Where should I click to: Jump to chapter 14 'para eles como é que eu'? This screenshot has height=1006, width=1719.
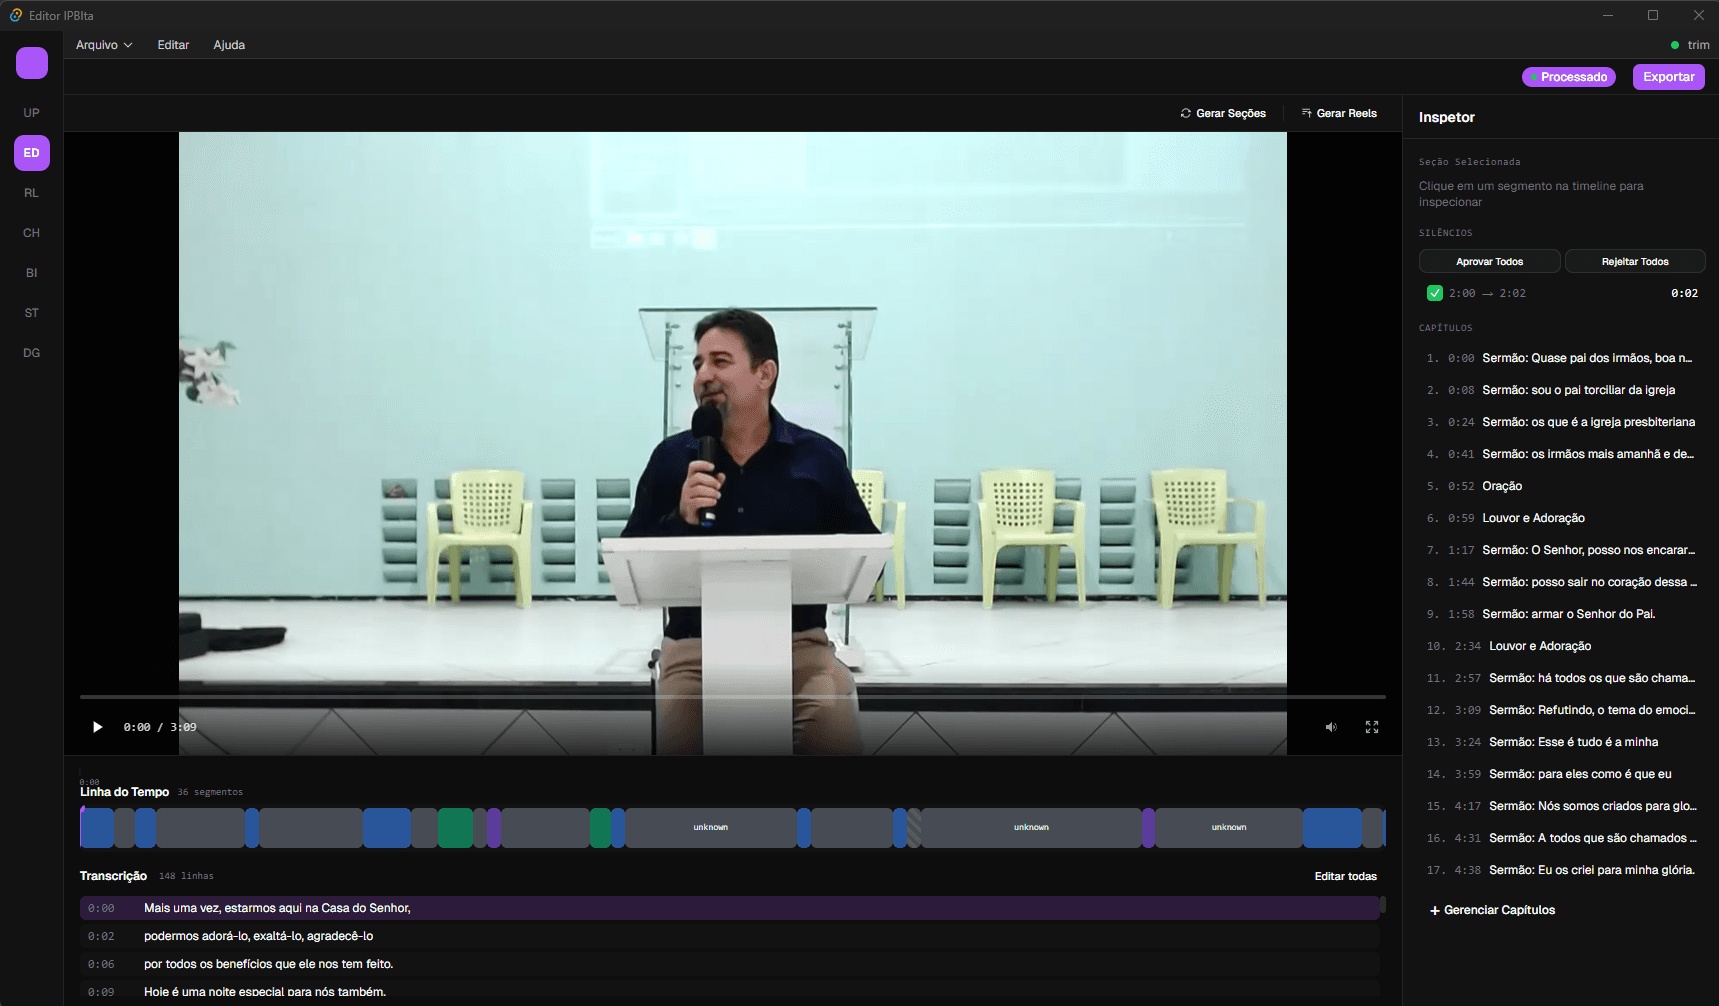tap(1561, 774)
